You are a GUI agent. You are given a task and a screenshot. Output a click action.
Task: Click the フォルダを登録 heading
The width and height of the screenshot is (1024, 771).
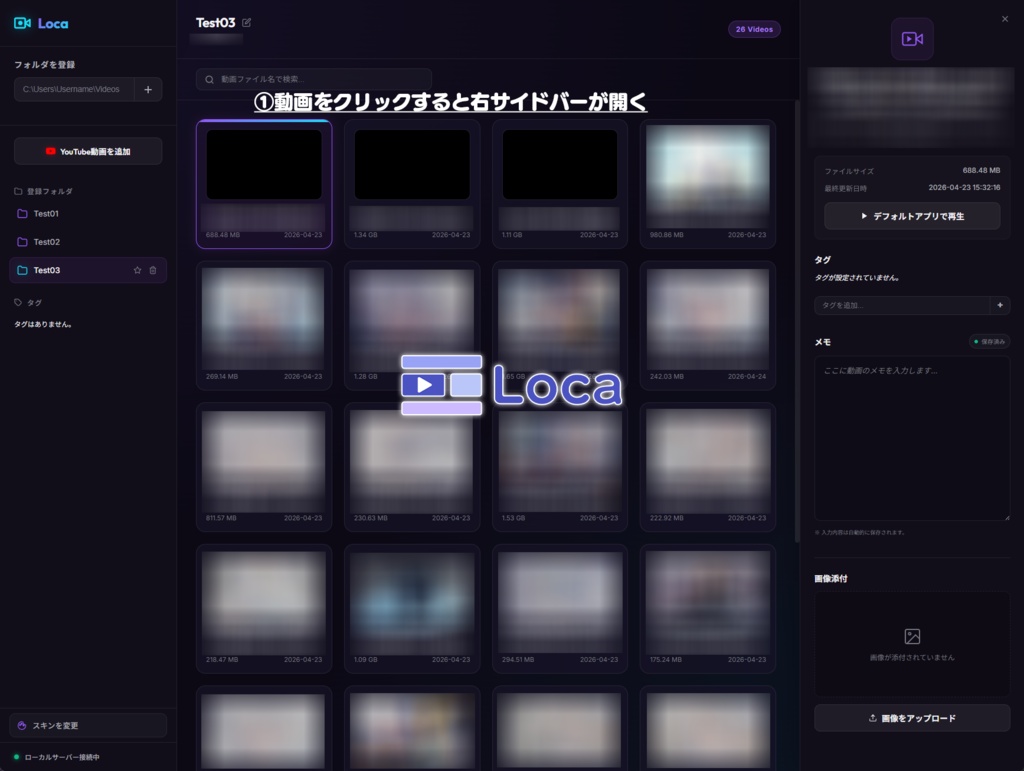pyautogui.click(x=44, y=65)
